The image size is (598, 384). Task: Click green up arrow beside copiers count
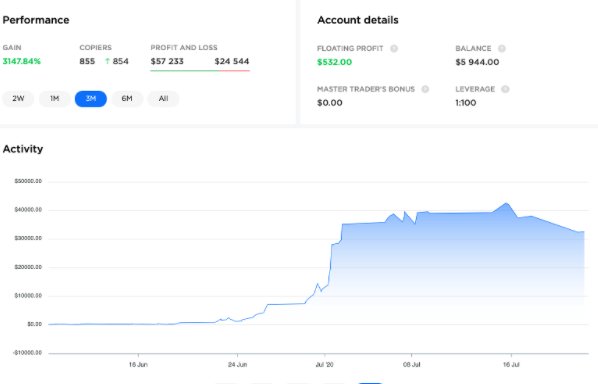tap(107, 61)
